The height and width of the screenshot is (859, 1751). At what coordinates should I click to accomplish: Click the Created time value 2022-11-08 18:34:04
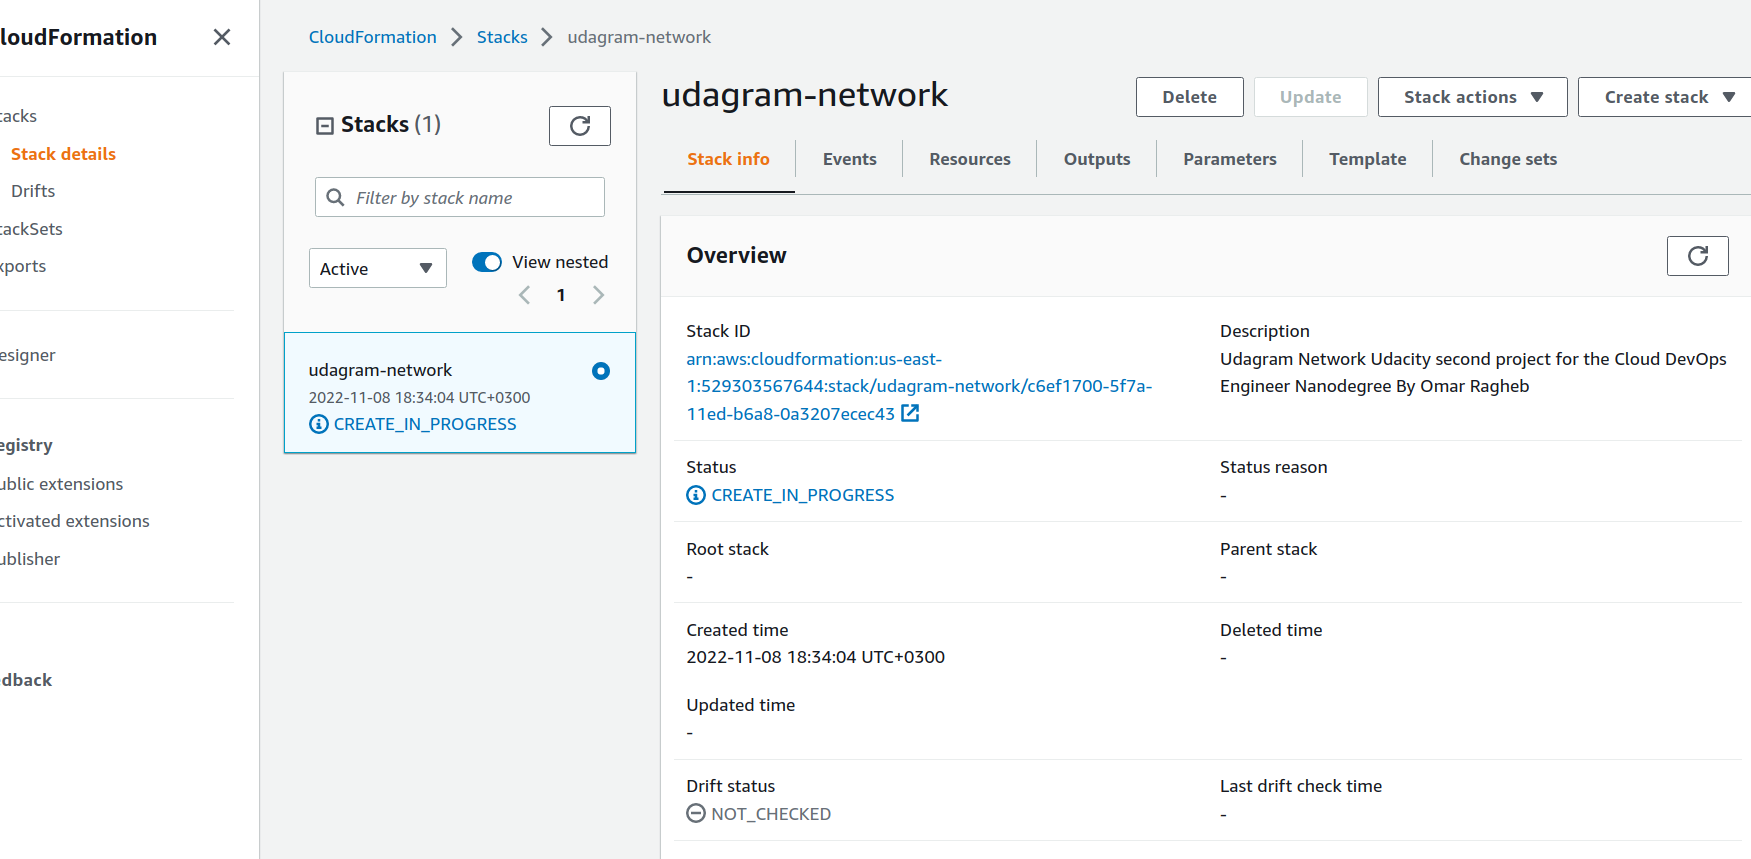coord(815,657)
